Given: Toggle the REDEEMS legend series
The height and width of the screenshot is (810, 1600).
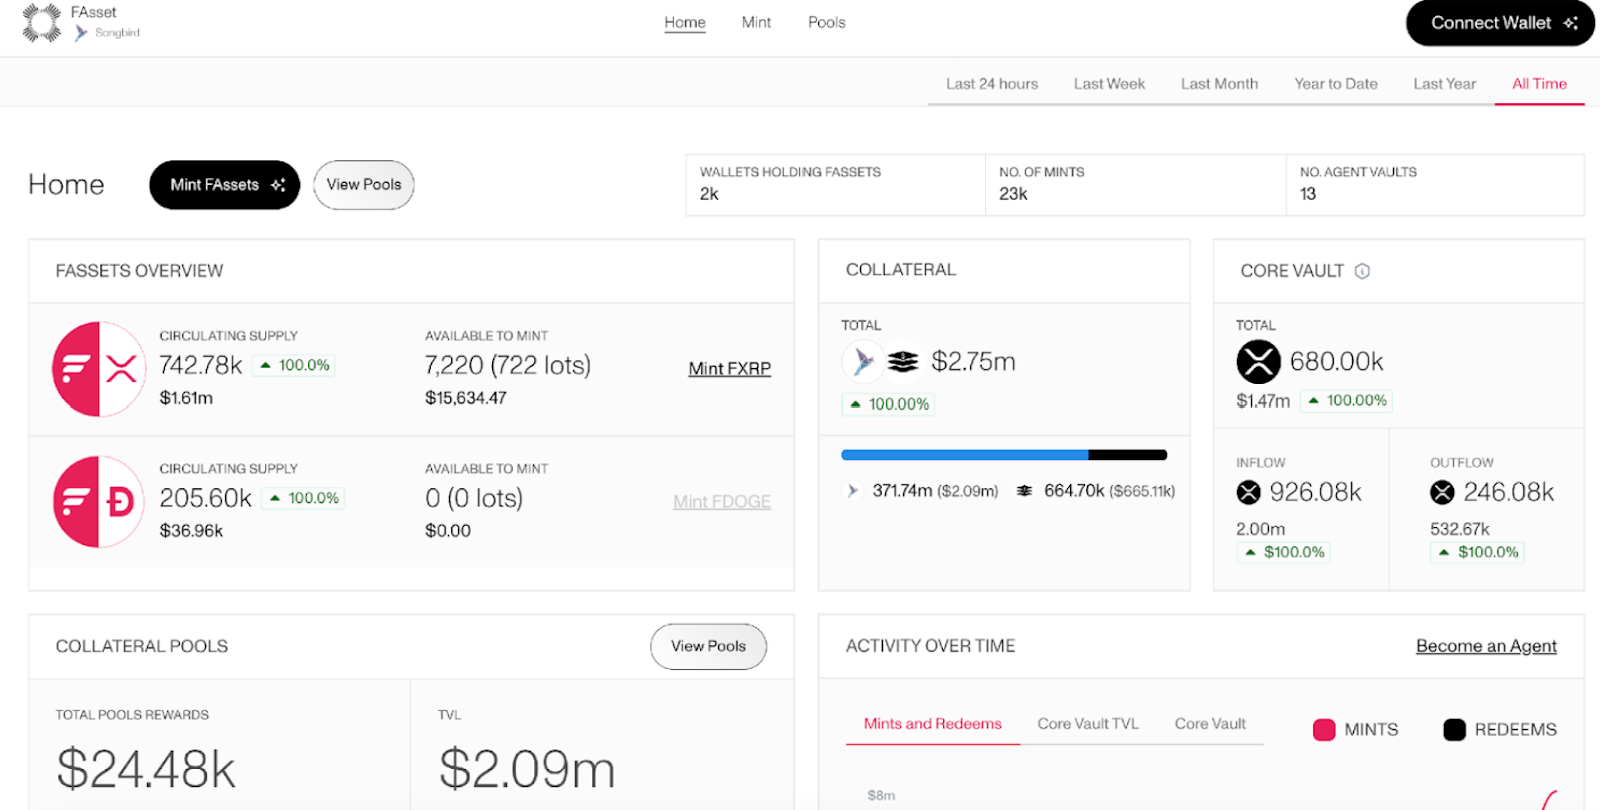Looking at the screenshot, I should (x=1500, y=730).
